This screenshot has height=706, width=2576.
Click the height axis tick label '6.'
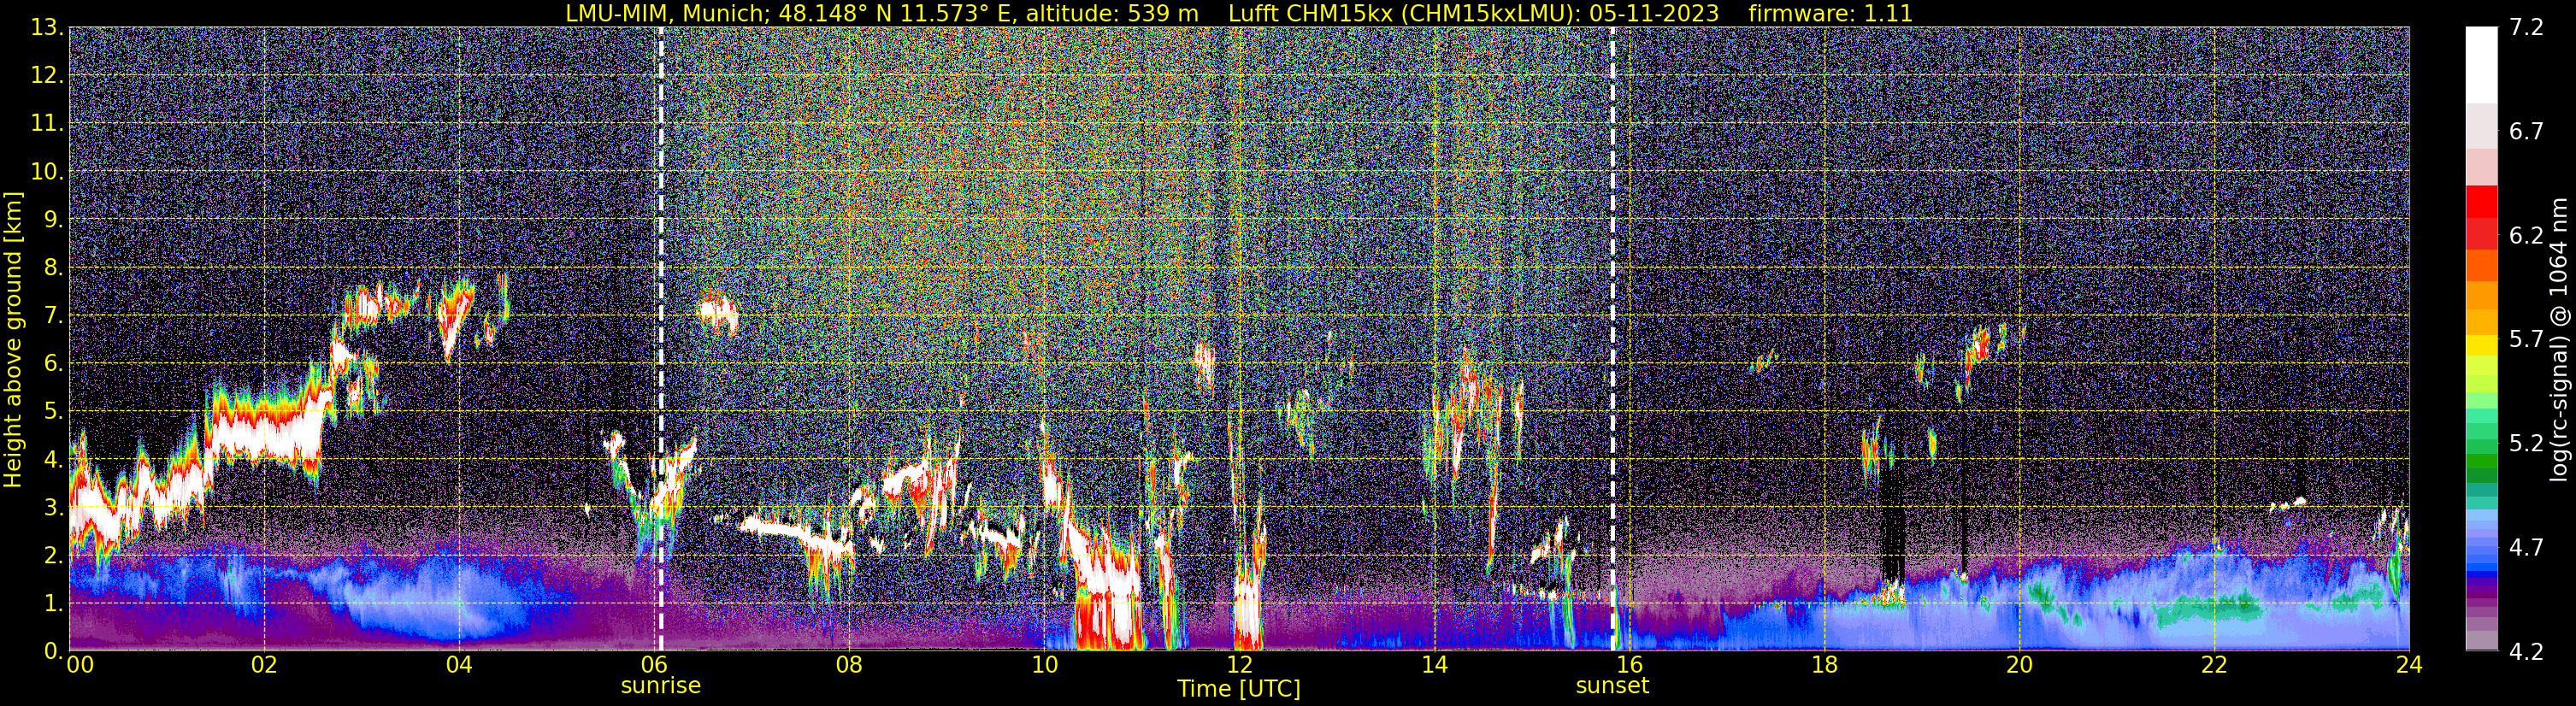53,364
